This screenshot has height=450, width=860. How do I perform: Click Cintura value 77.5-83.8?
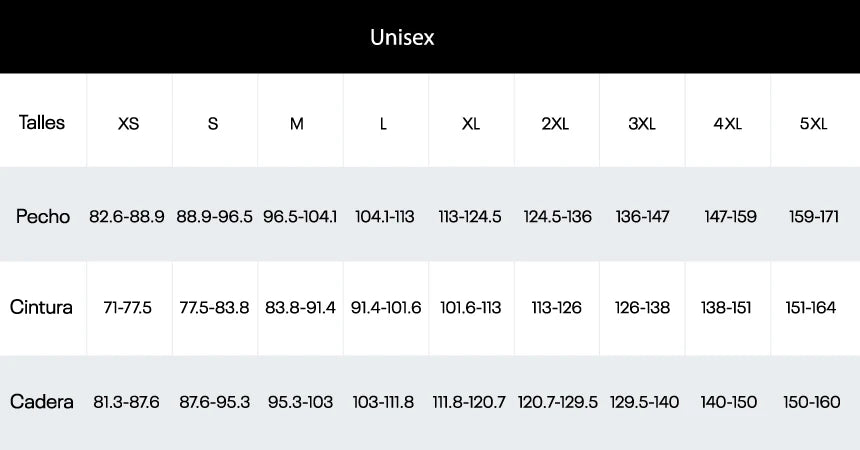[214, 308]
